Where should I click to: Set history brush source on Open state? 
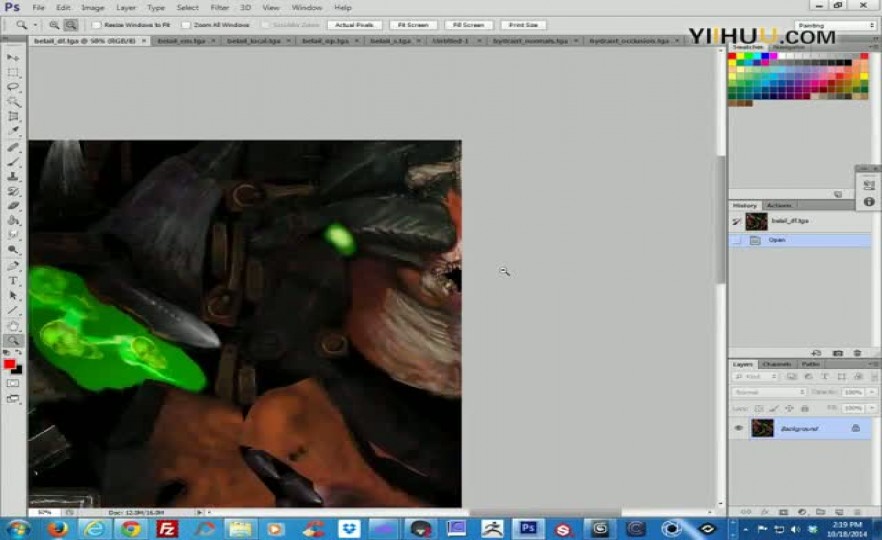pos(736,240)
